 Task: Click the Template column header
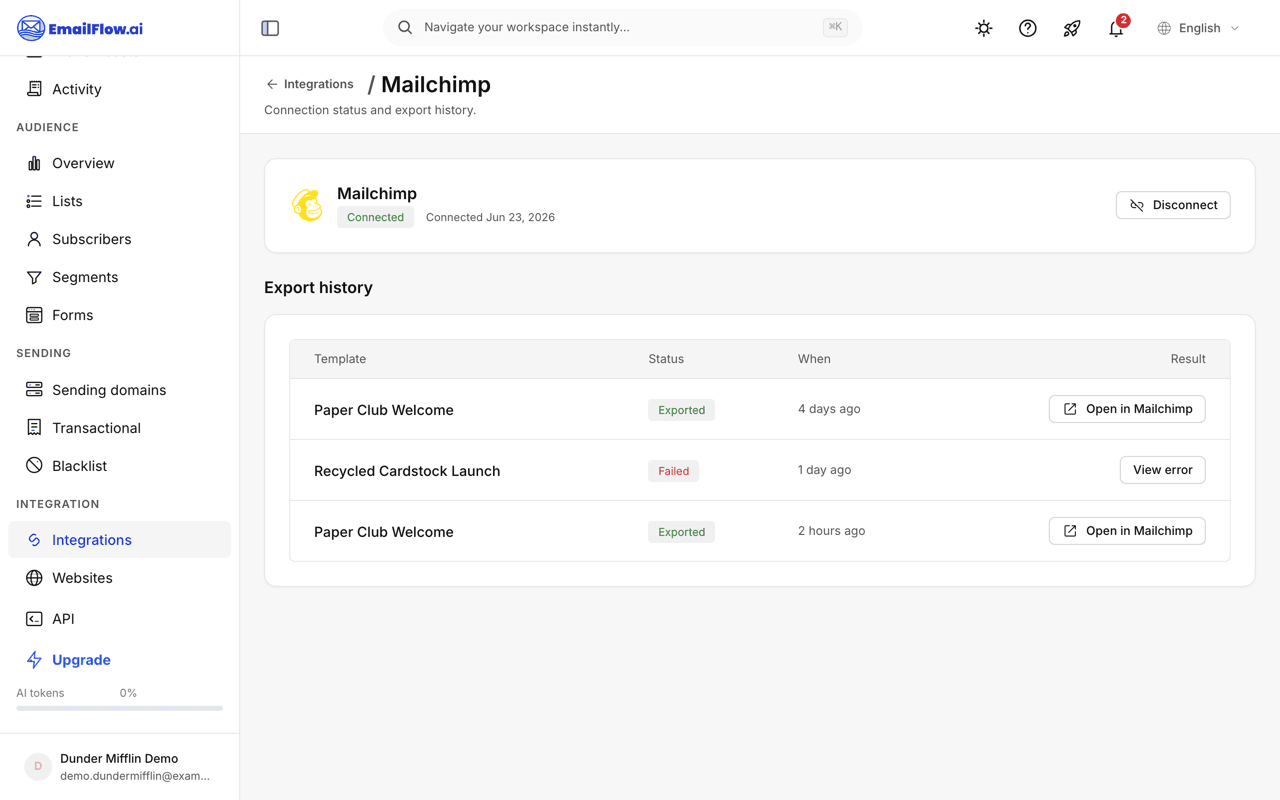(340, 359)
